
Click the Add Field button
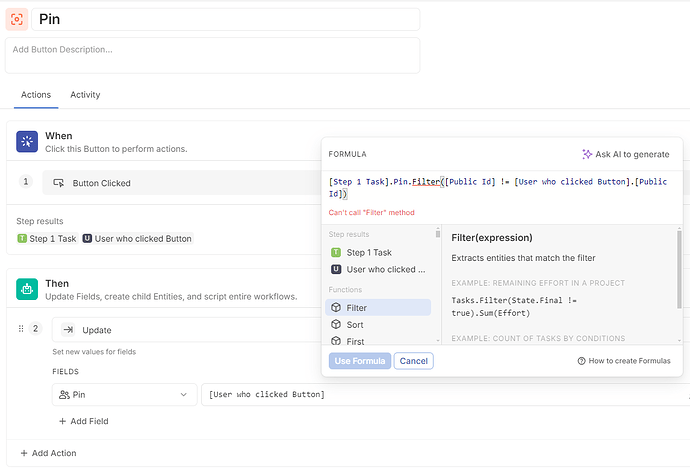(83, 422)
